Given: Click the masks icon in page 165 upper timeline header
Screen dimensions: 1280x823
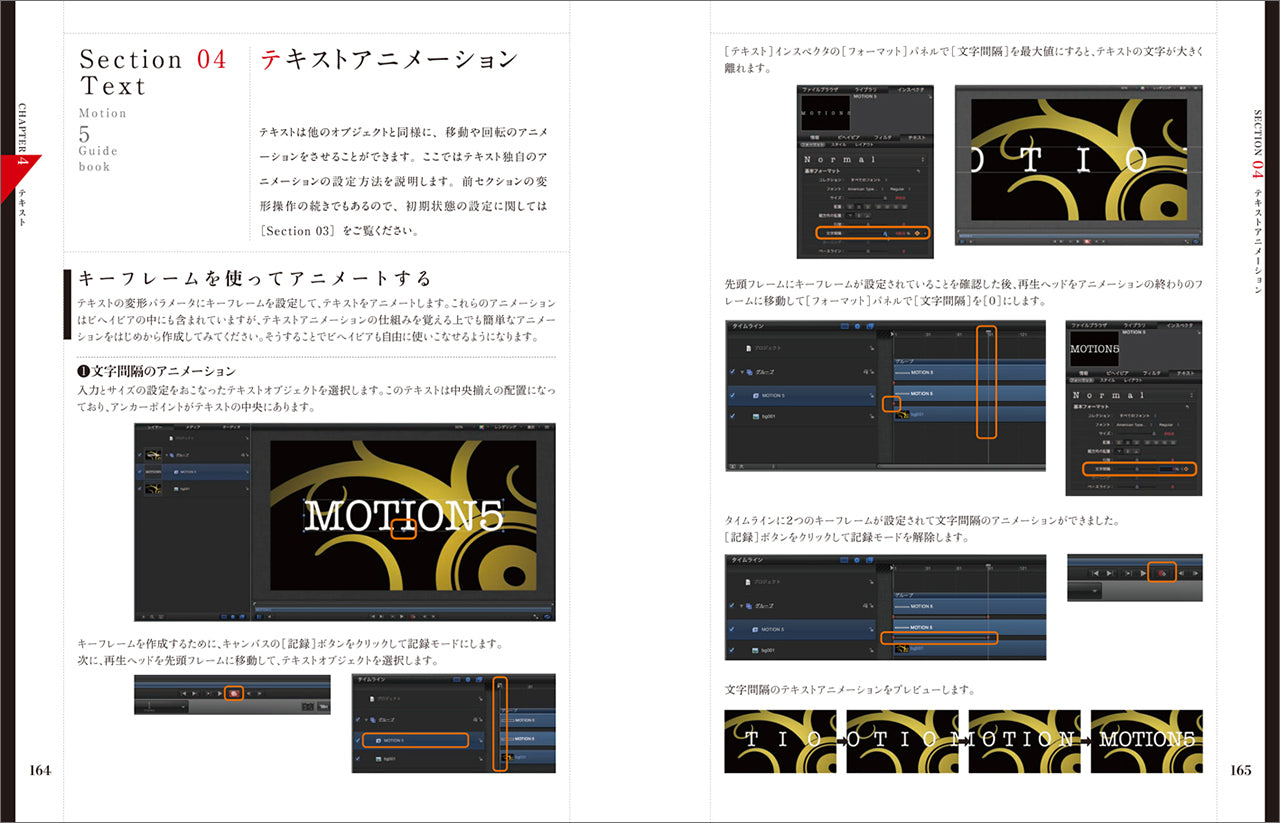Looking at the screenshot, I should (x=845, y=326).
